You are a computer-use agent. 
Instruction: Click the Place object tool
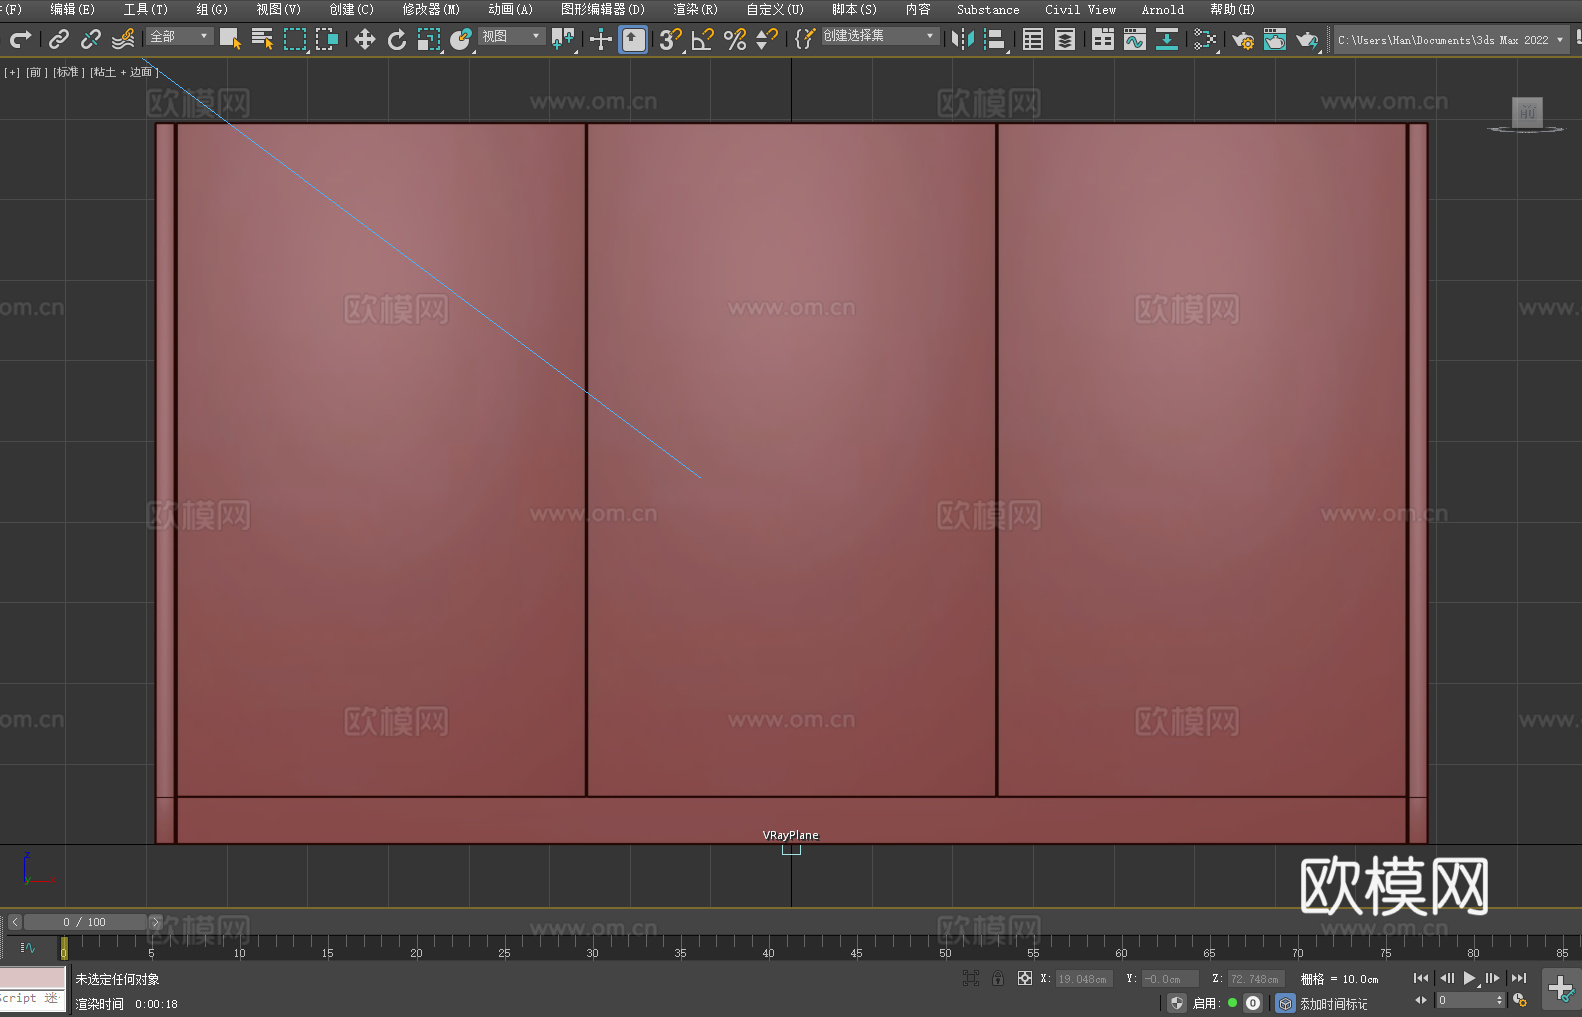tap(461, 39)
